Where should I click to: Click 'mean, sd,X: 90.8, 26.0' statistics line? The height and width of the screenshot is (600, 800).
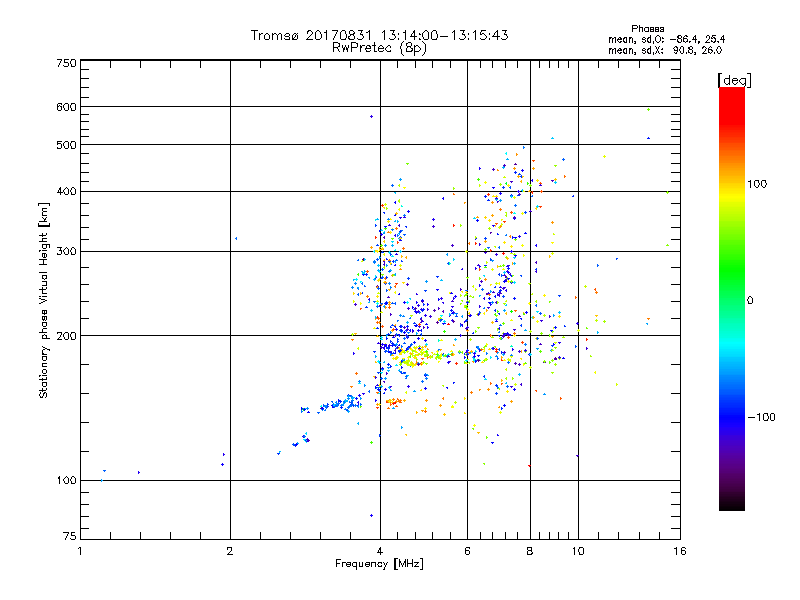(x=665, y=50)
